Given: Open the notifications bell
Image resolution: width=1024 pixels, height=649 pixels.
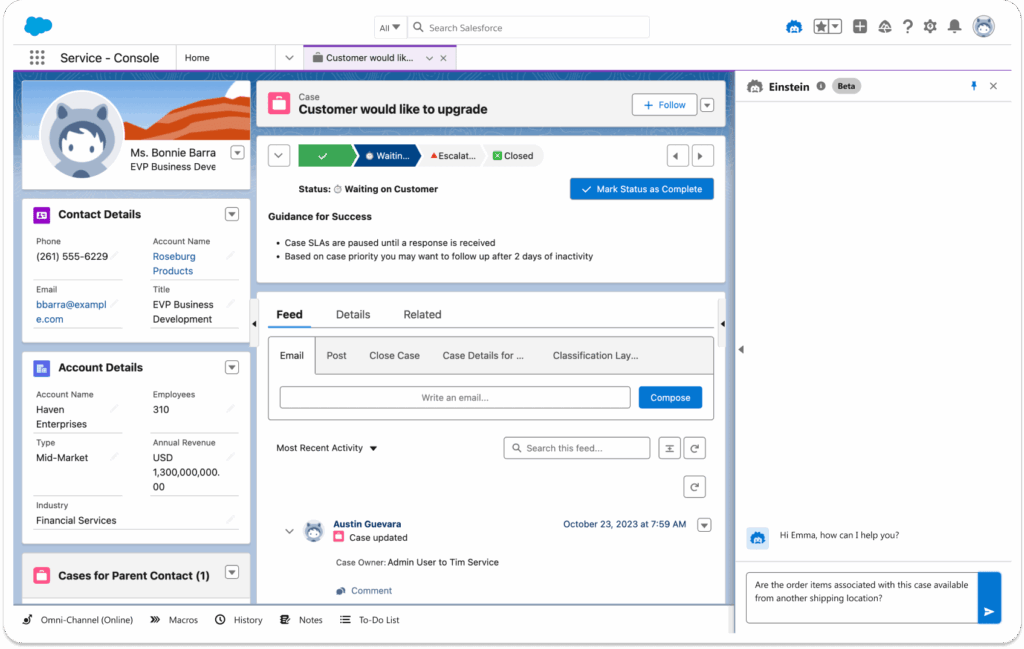Looking at the screenshot, I should point(955,27).
